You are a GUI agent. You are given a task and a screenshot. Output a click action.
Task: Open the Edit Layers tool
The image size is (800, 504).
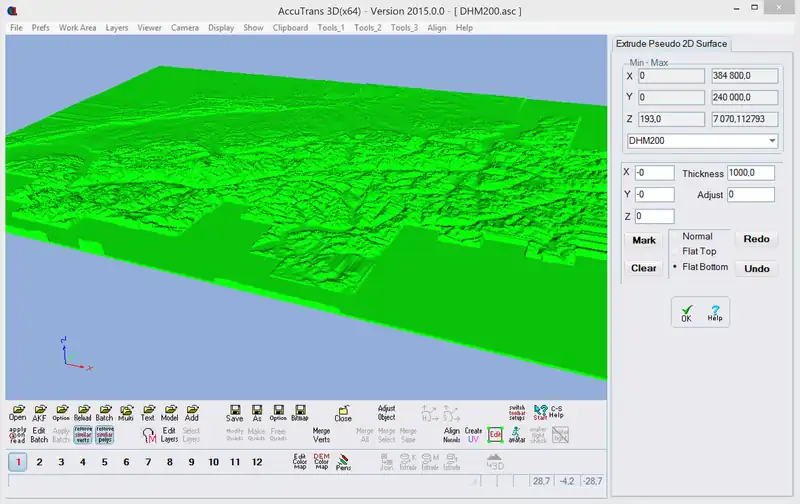(x=169, y=434)
